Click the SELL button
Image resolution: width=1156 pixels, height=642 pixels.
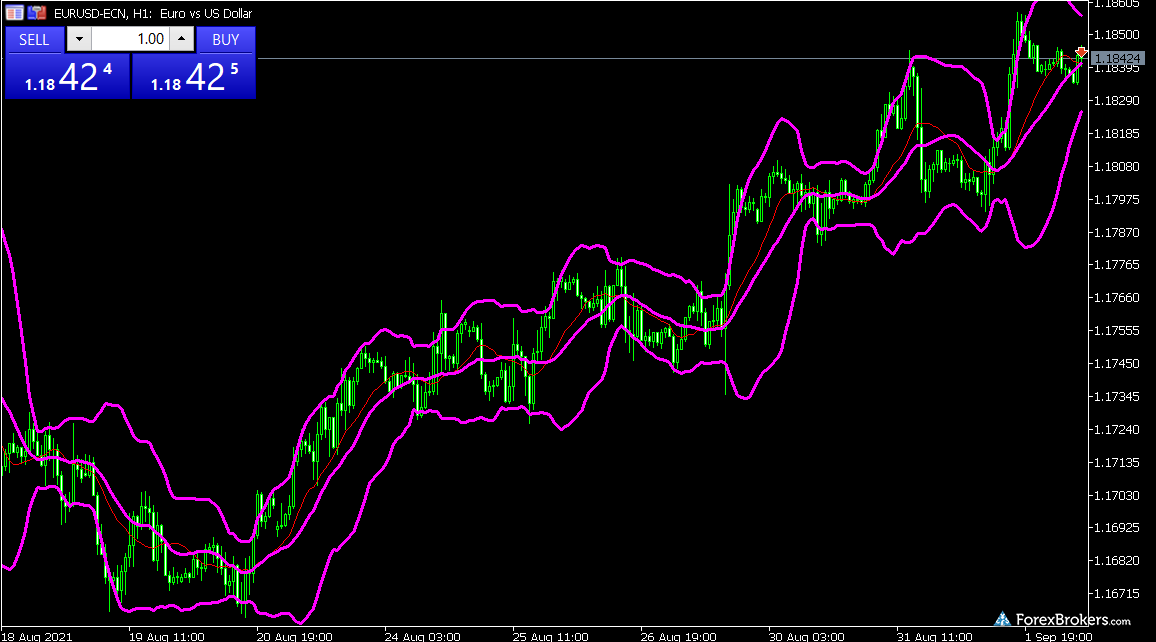(x=34, y=40)
